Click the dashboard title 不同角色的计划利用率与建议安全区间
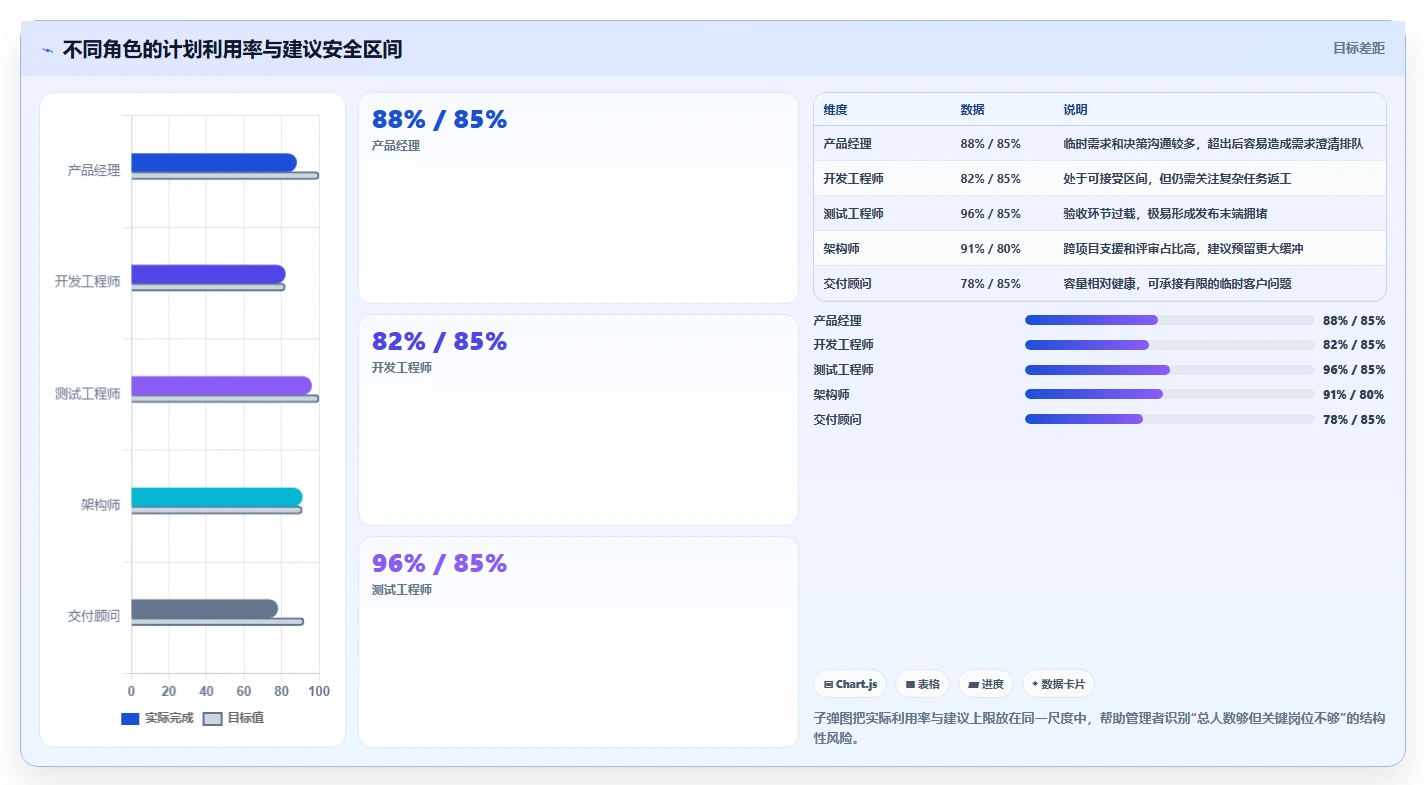This screenshot has height=785, width=1426. tap(233, 49)
